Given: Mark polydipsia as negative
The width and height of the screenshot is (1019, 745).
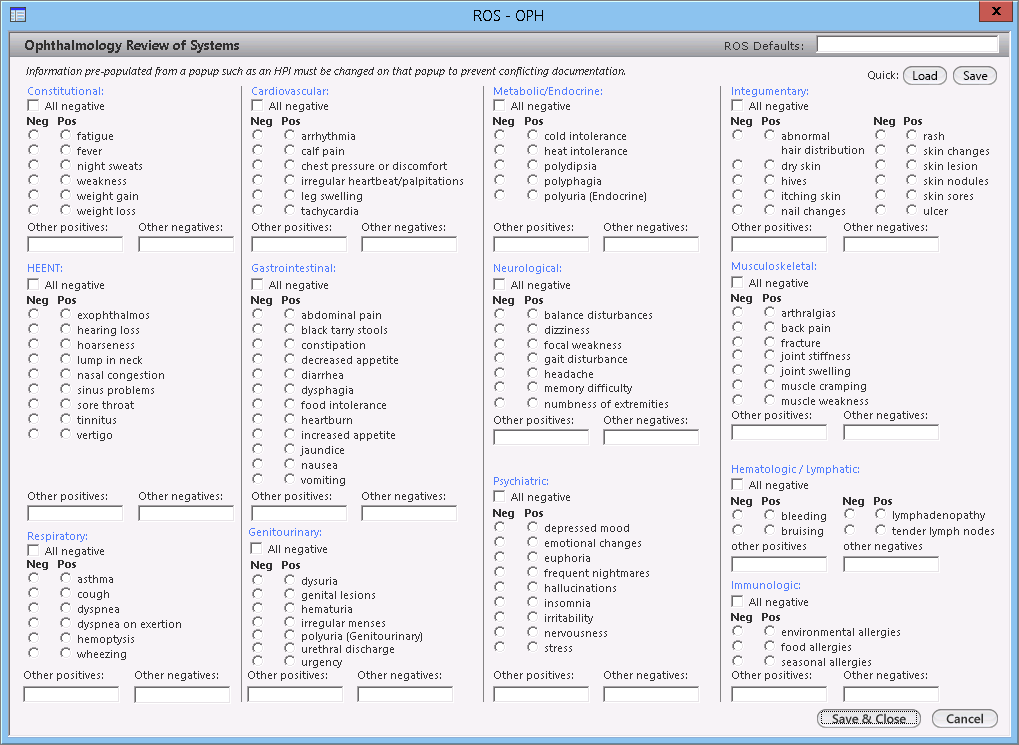Looking at the screenshot, I should coord(499,165).
